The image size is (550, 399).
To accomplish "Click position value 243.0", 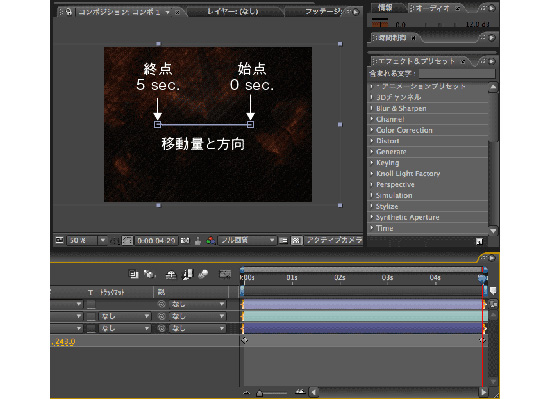I will (65, 341).
